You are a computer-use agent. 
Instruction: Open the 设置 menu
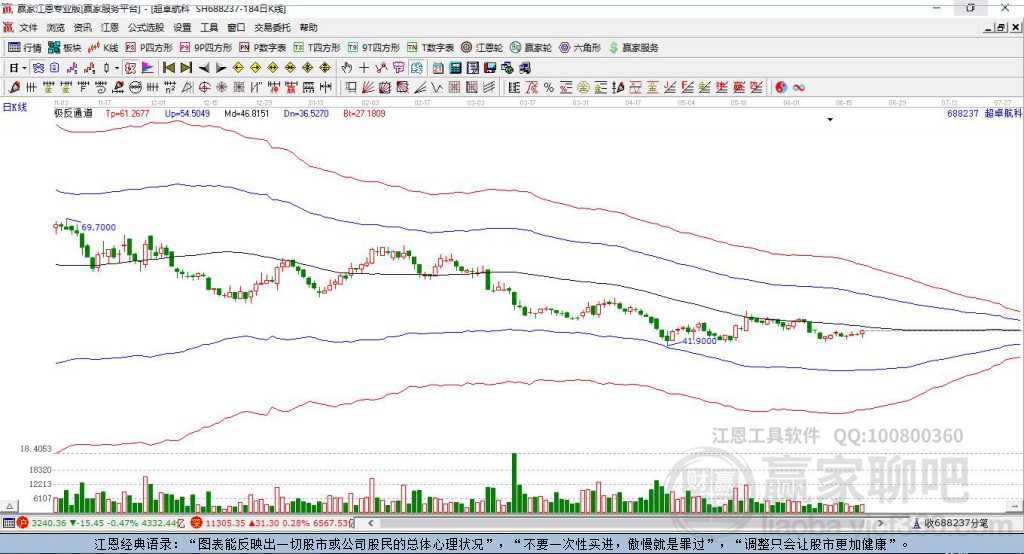pos(182,27)
